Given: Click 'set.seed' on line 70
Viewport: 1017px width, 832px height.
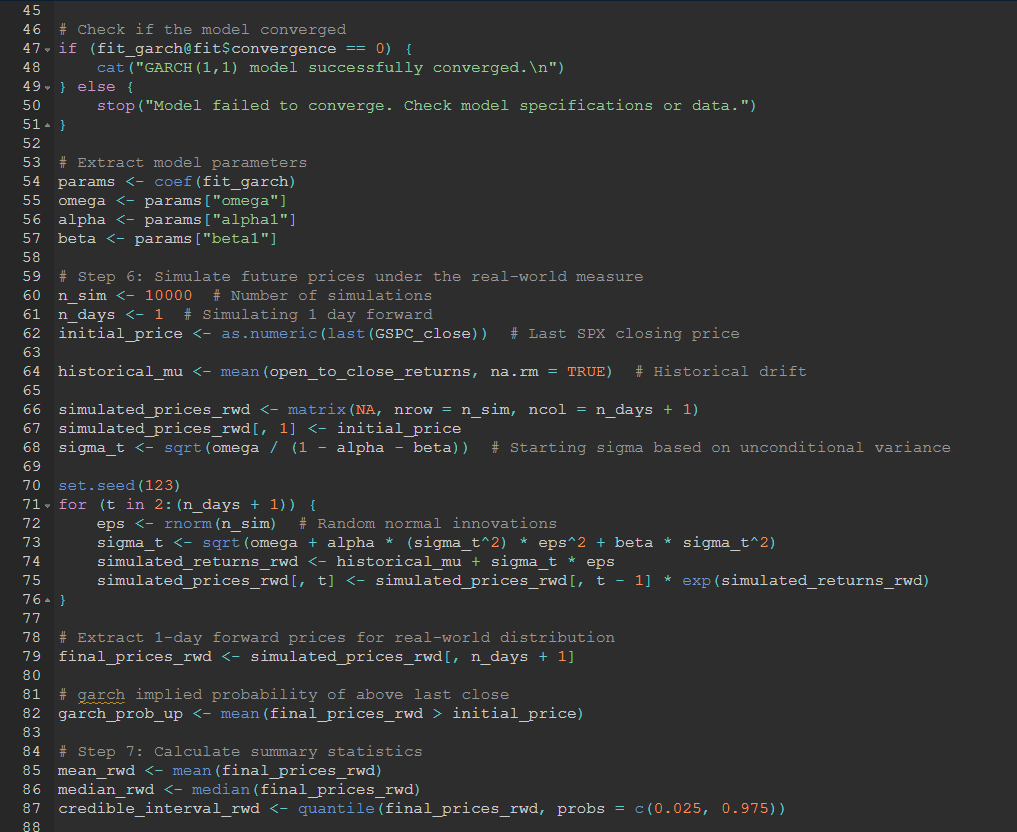Looking at the screenshot, I should pos(97,486).
